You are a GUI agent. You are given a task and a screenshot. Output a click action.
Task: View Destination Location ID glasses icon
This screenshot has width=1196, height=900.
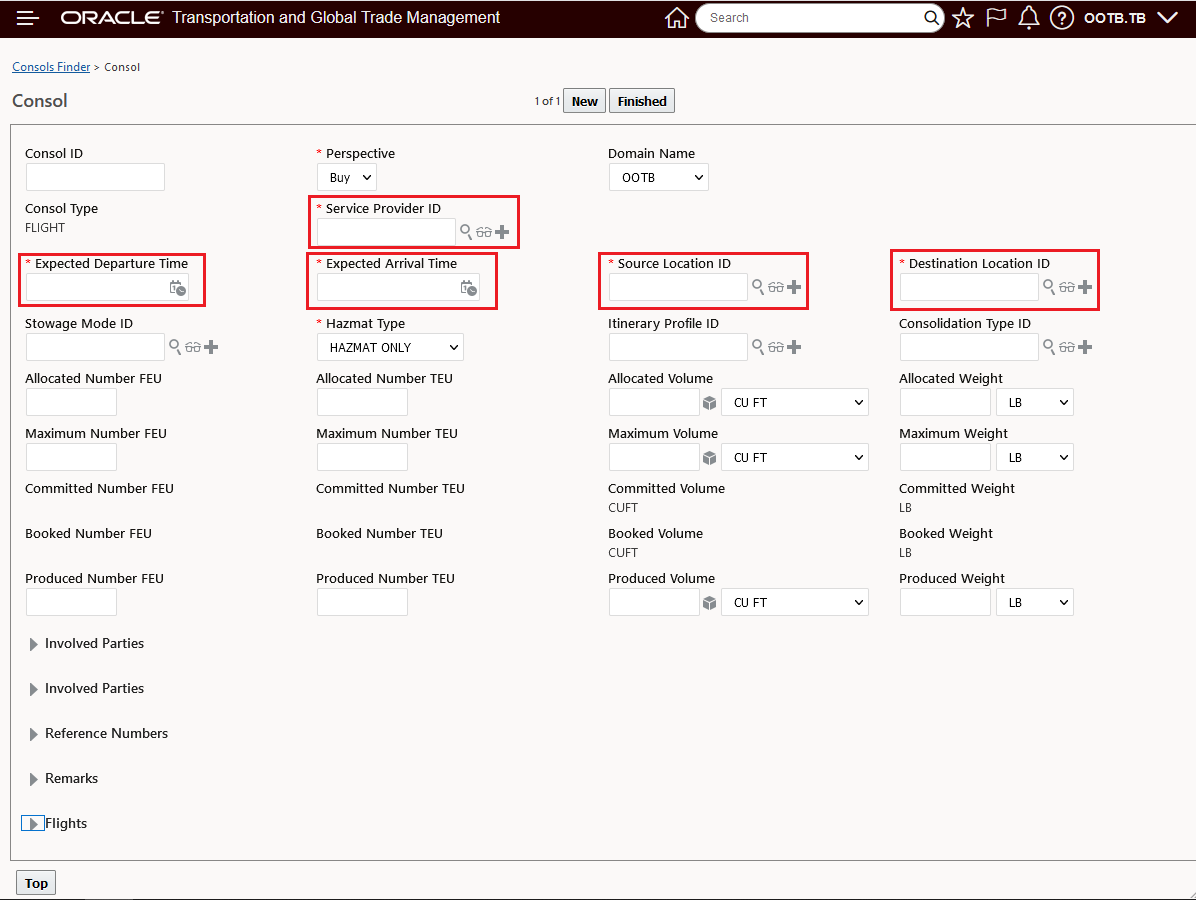tap(1067, 287)
